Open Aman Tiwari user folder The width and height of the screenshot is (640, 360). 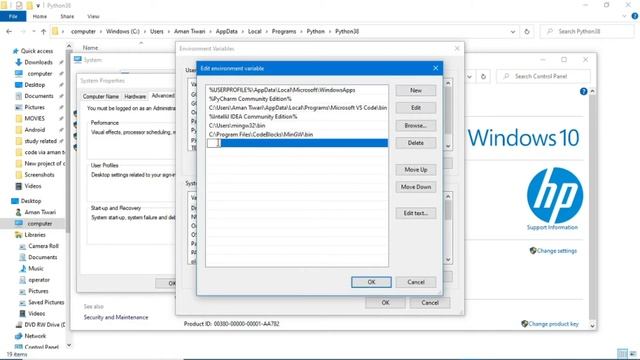click(40, 212)
